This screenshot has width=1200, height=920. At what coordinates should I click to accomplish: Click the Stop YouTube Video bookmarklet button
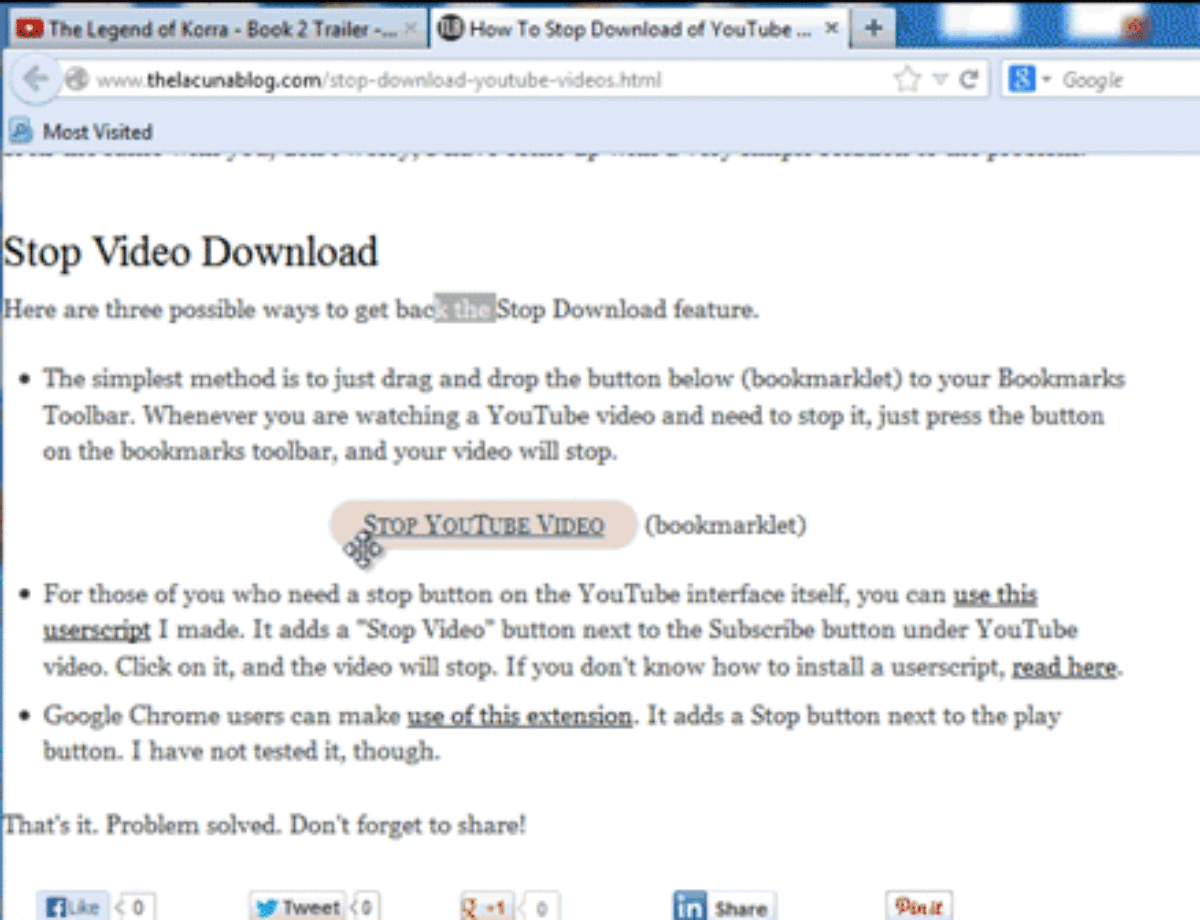click(484, 525)
